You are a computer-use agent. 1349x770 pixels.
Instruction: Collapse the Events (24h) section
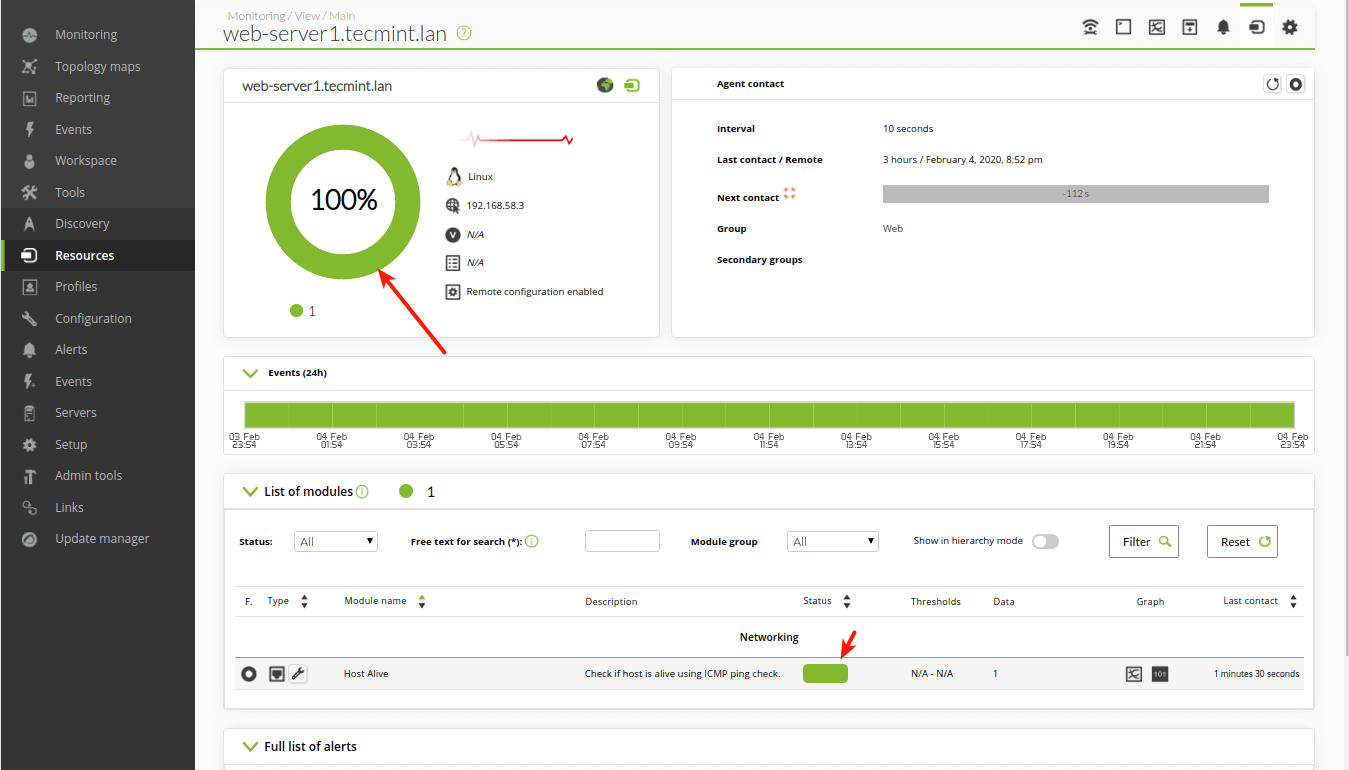click(251, 373)
